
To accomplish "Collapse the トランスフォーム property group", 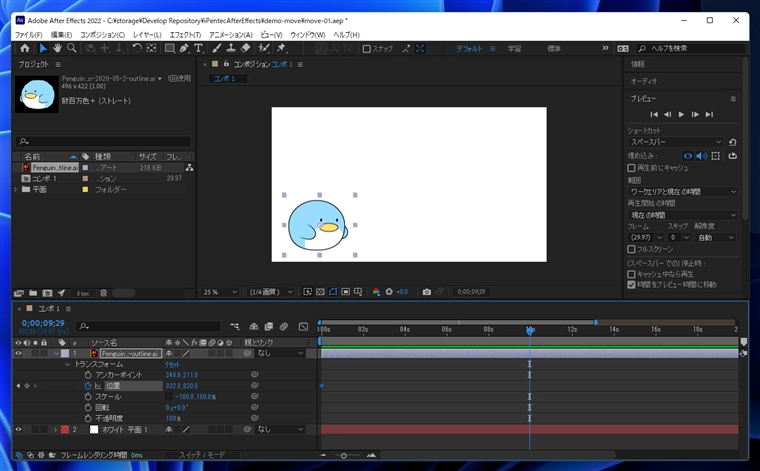I will (67, 364).
